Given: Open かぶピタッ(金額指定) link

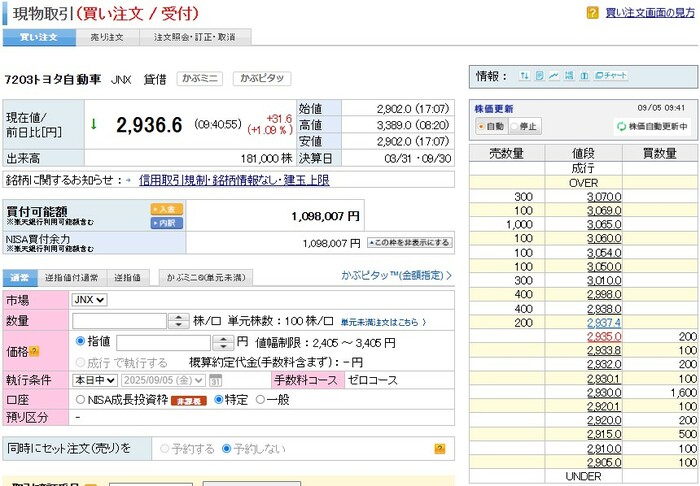Looking at the screenshot, I should 396,275.
